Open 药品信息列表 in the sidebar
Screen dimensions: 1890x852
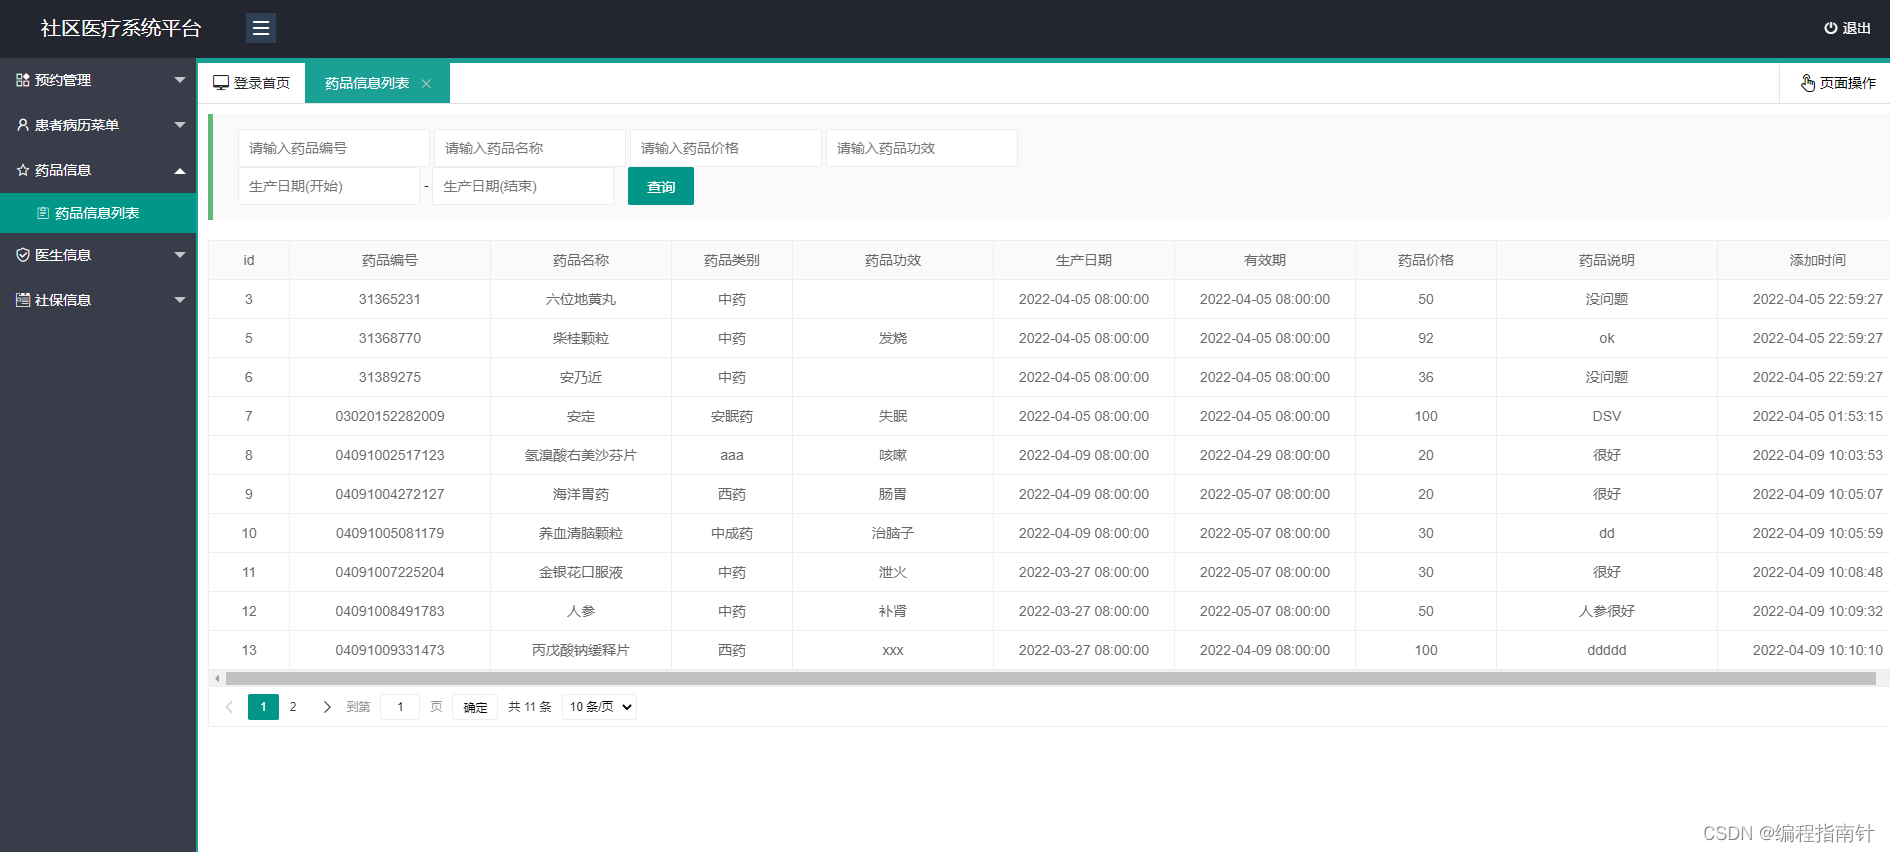point(98,213)
